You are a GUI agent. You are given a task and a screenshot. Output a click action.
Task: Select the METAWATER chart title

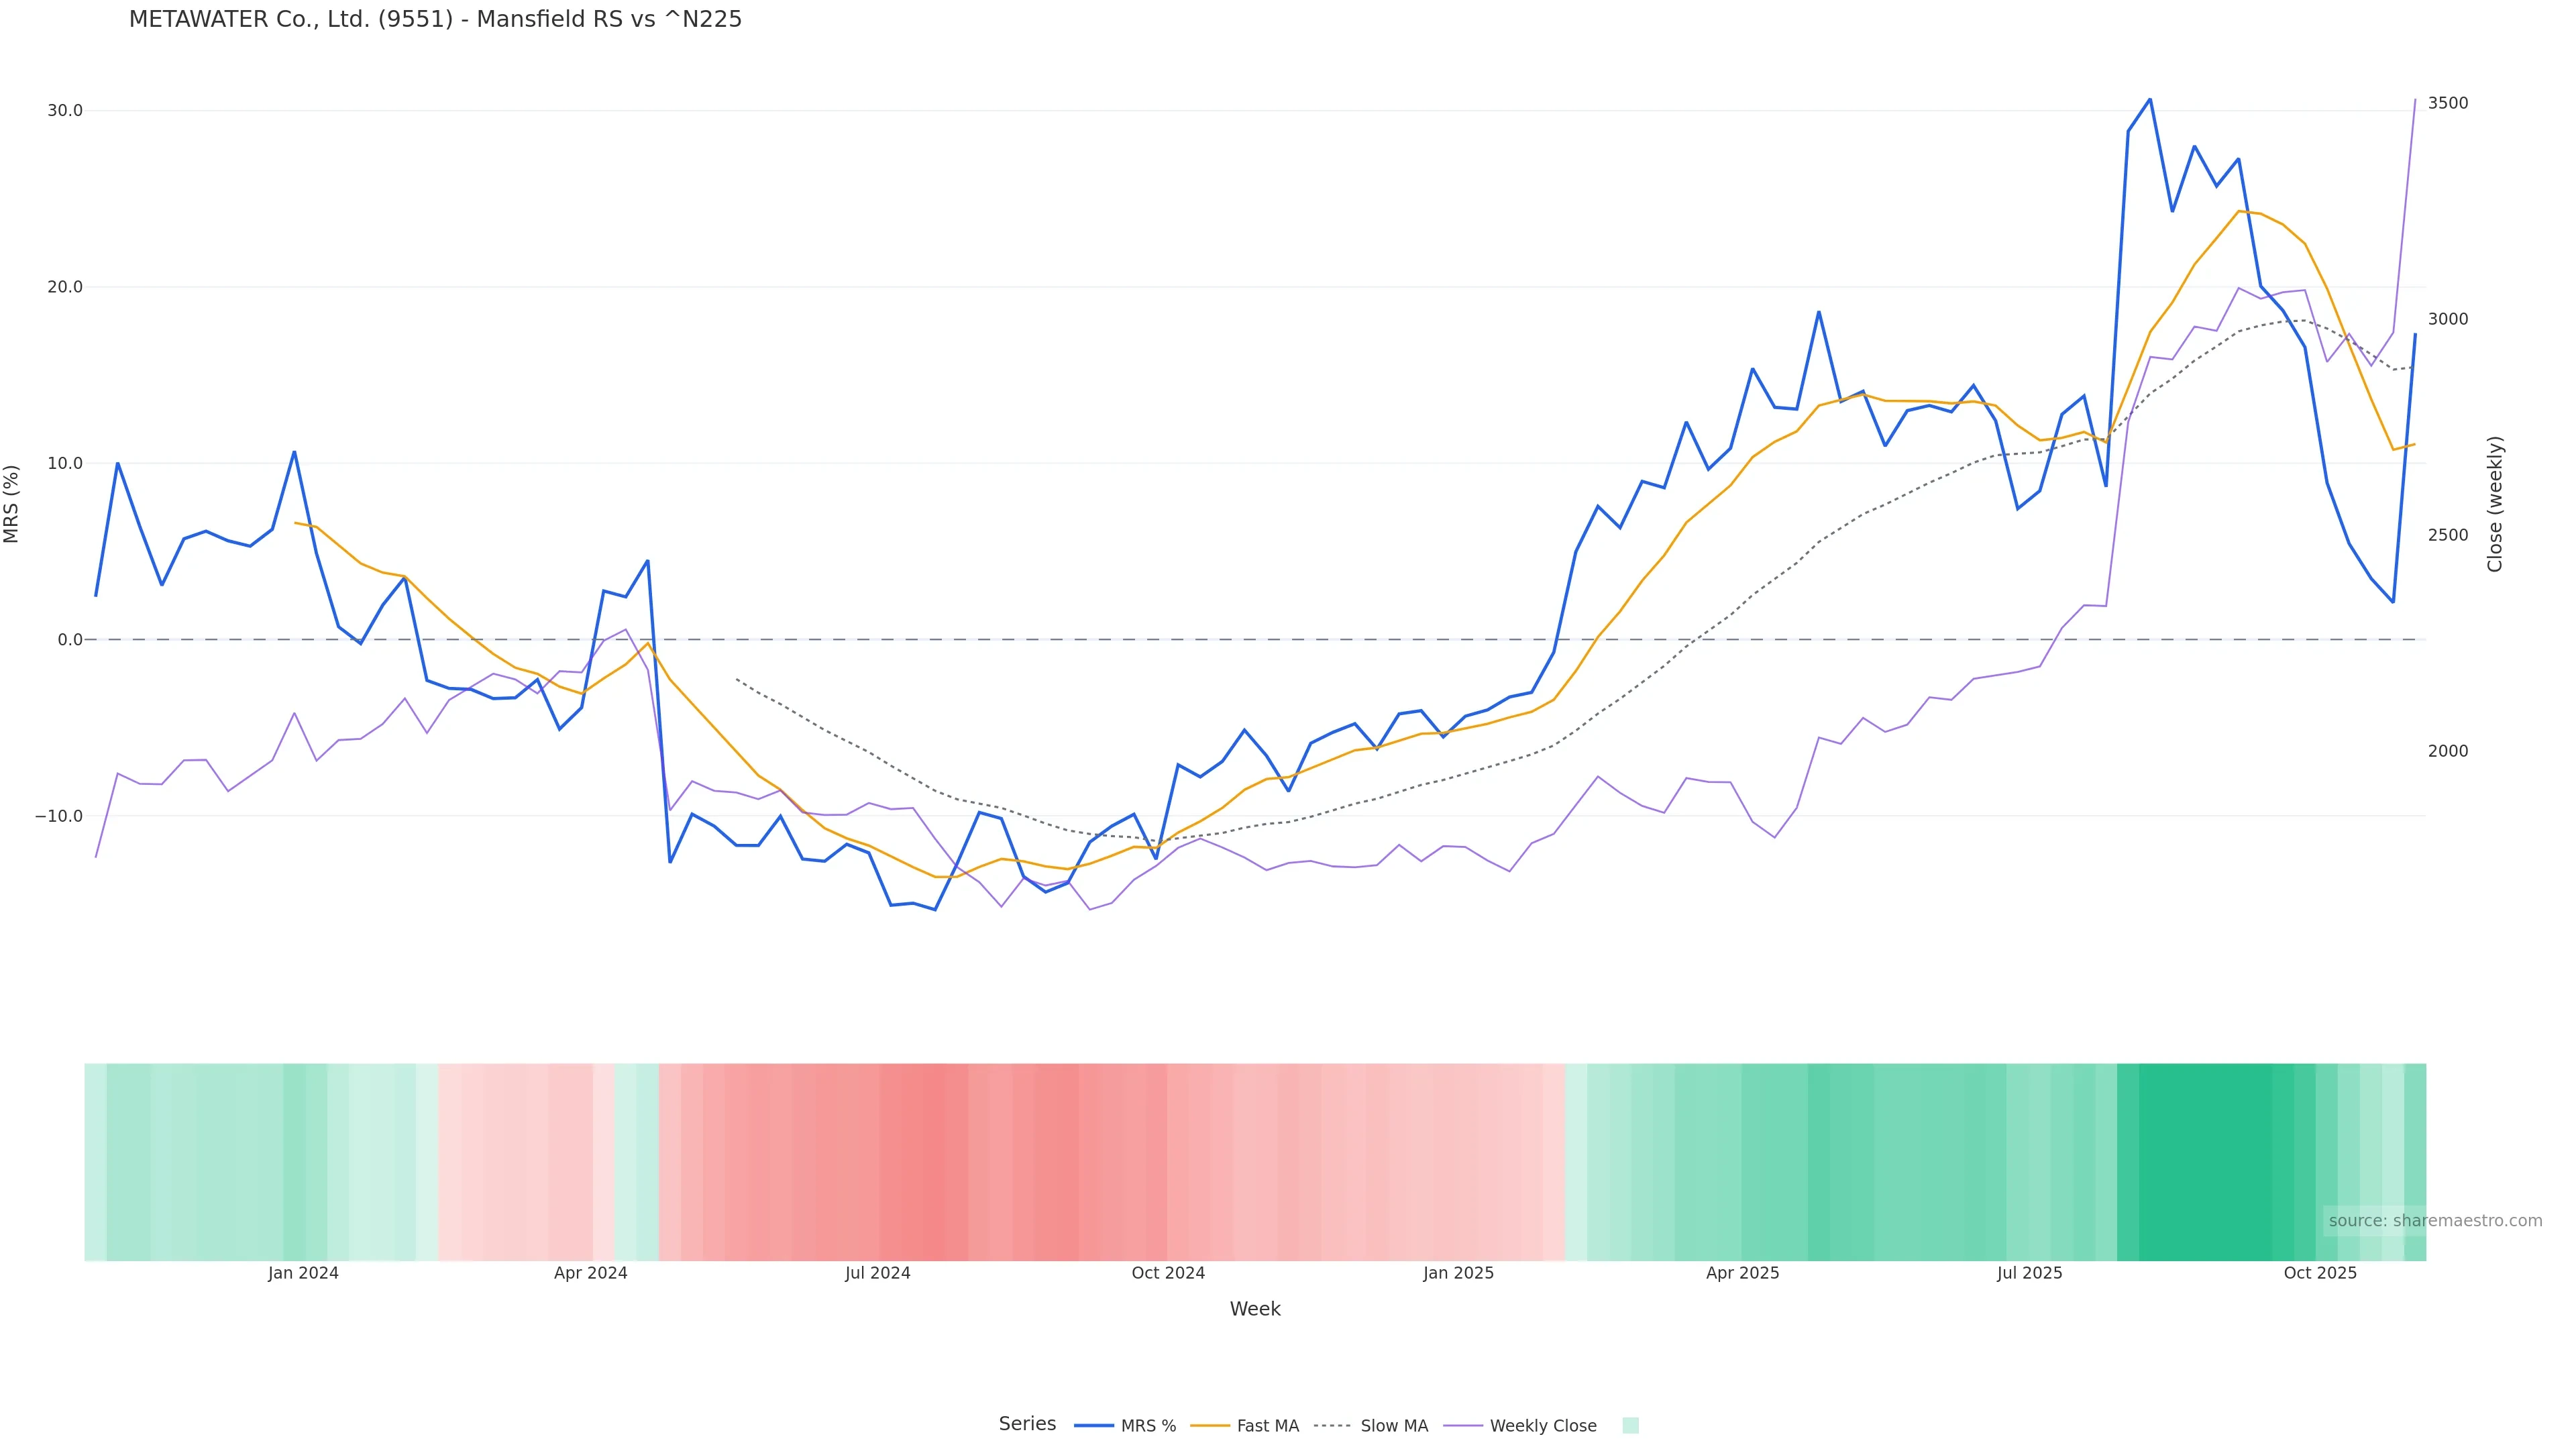pyautogui.click(x=435, y=20)
